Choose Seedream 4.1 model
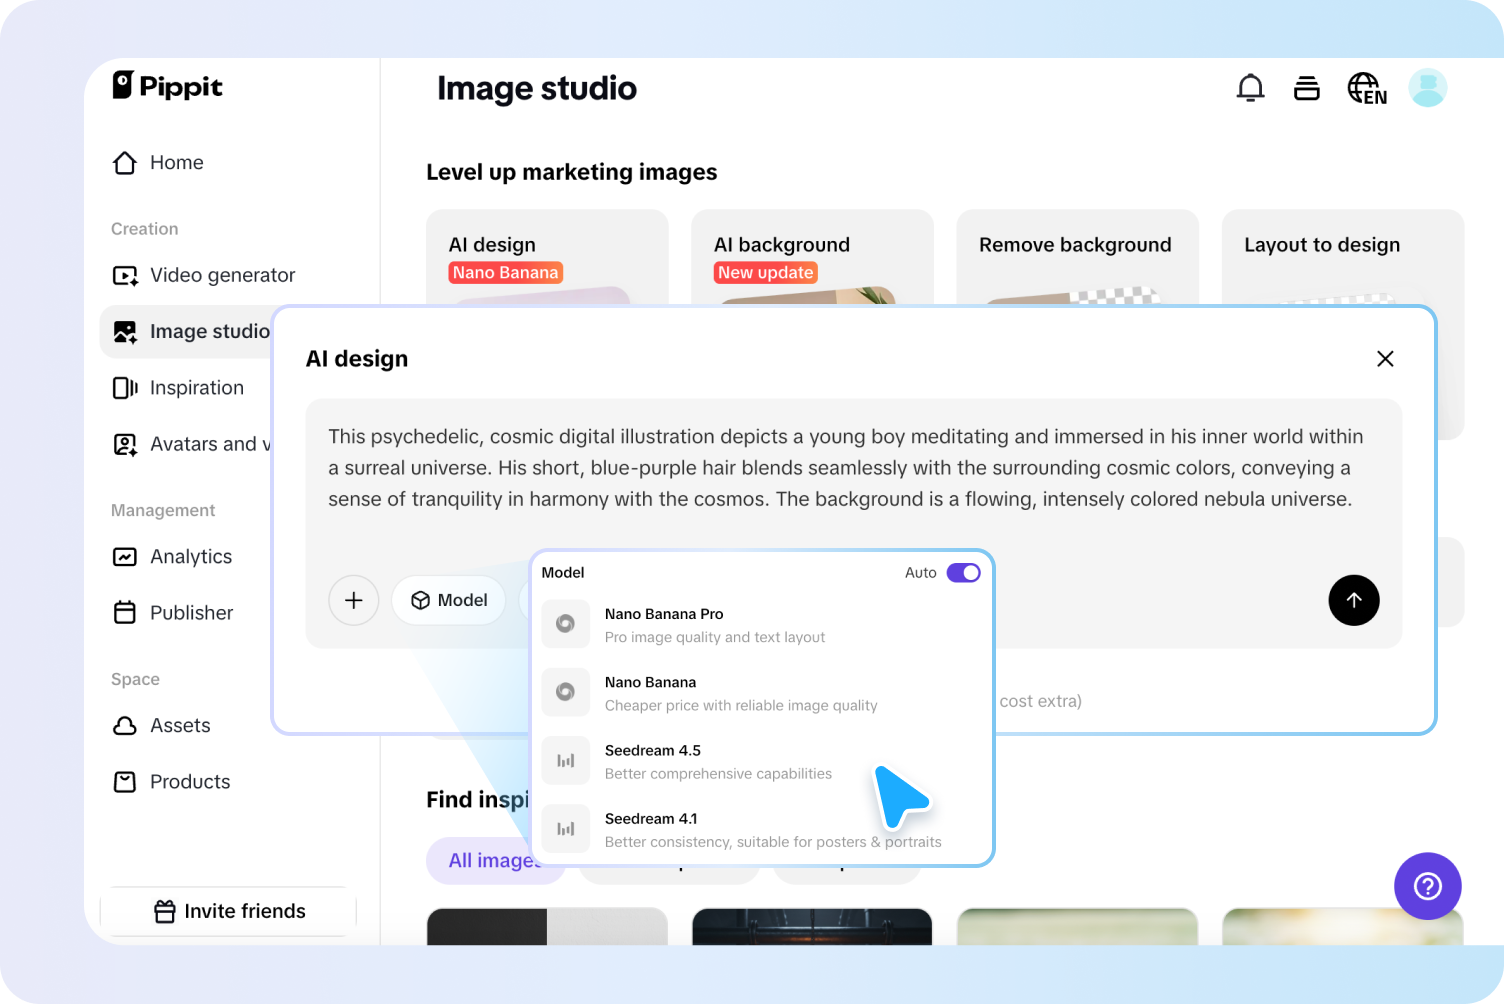This screenshot has width=1504, height=1004. tap(762, 829)
